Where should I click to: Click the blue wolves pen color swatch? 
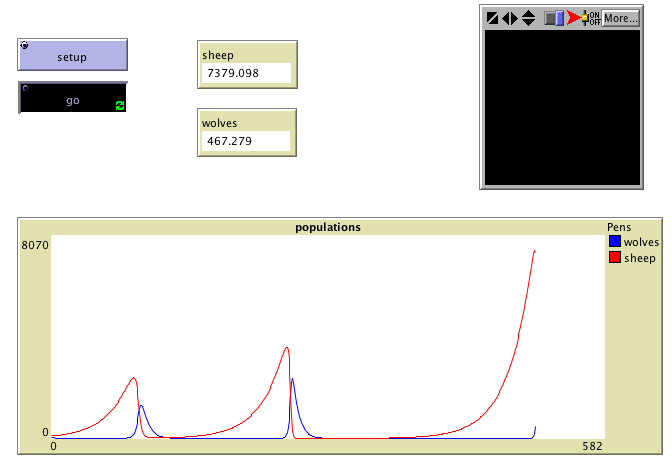pyautogui.click(x=614, y=242)
